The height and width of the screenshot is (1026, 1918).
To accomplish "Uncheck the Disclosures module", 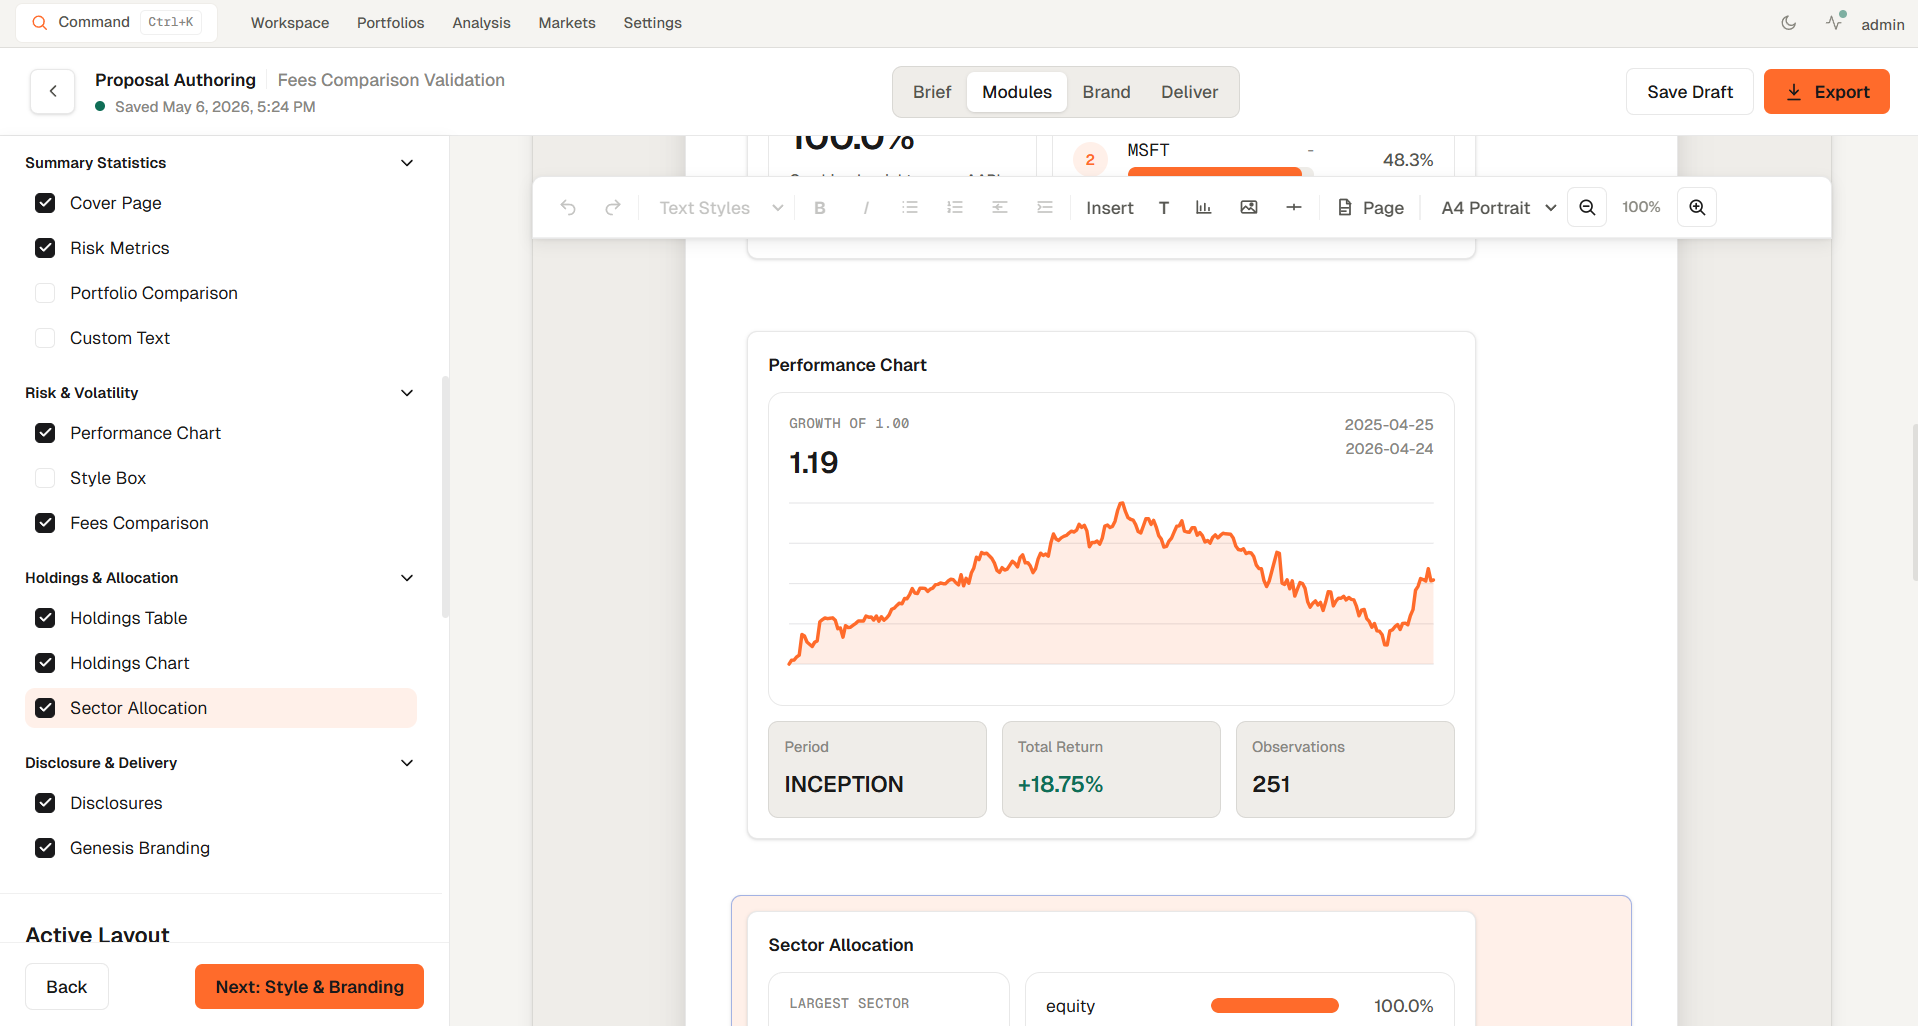I will coord(45,803).
